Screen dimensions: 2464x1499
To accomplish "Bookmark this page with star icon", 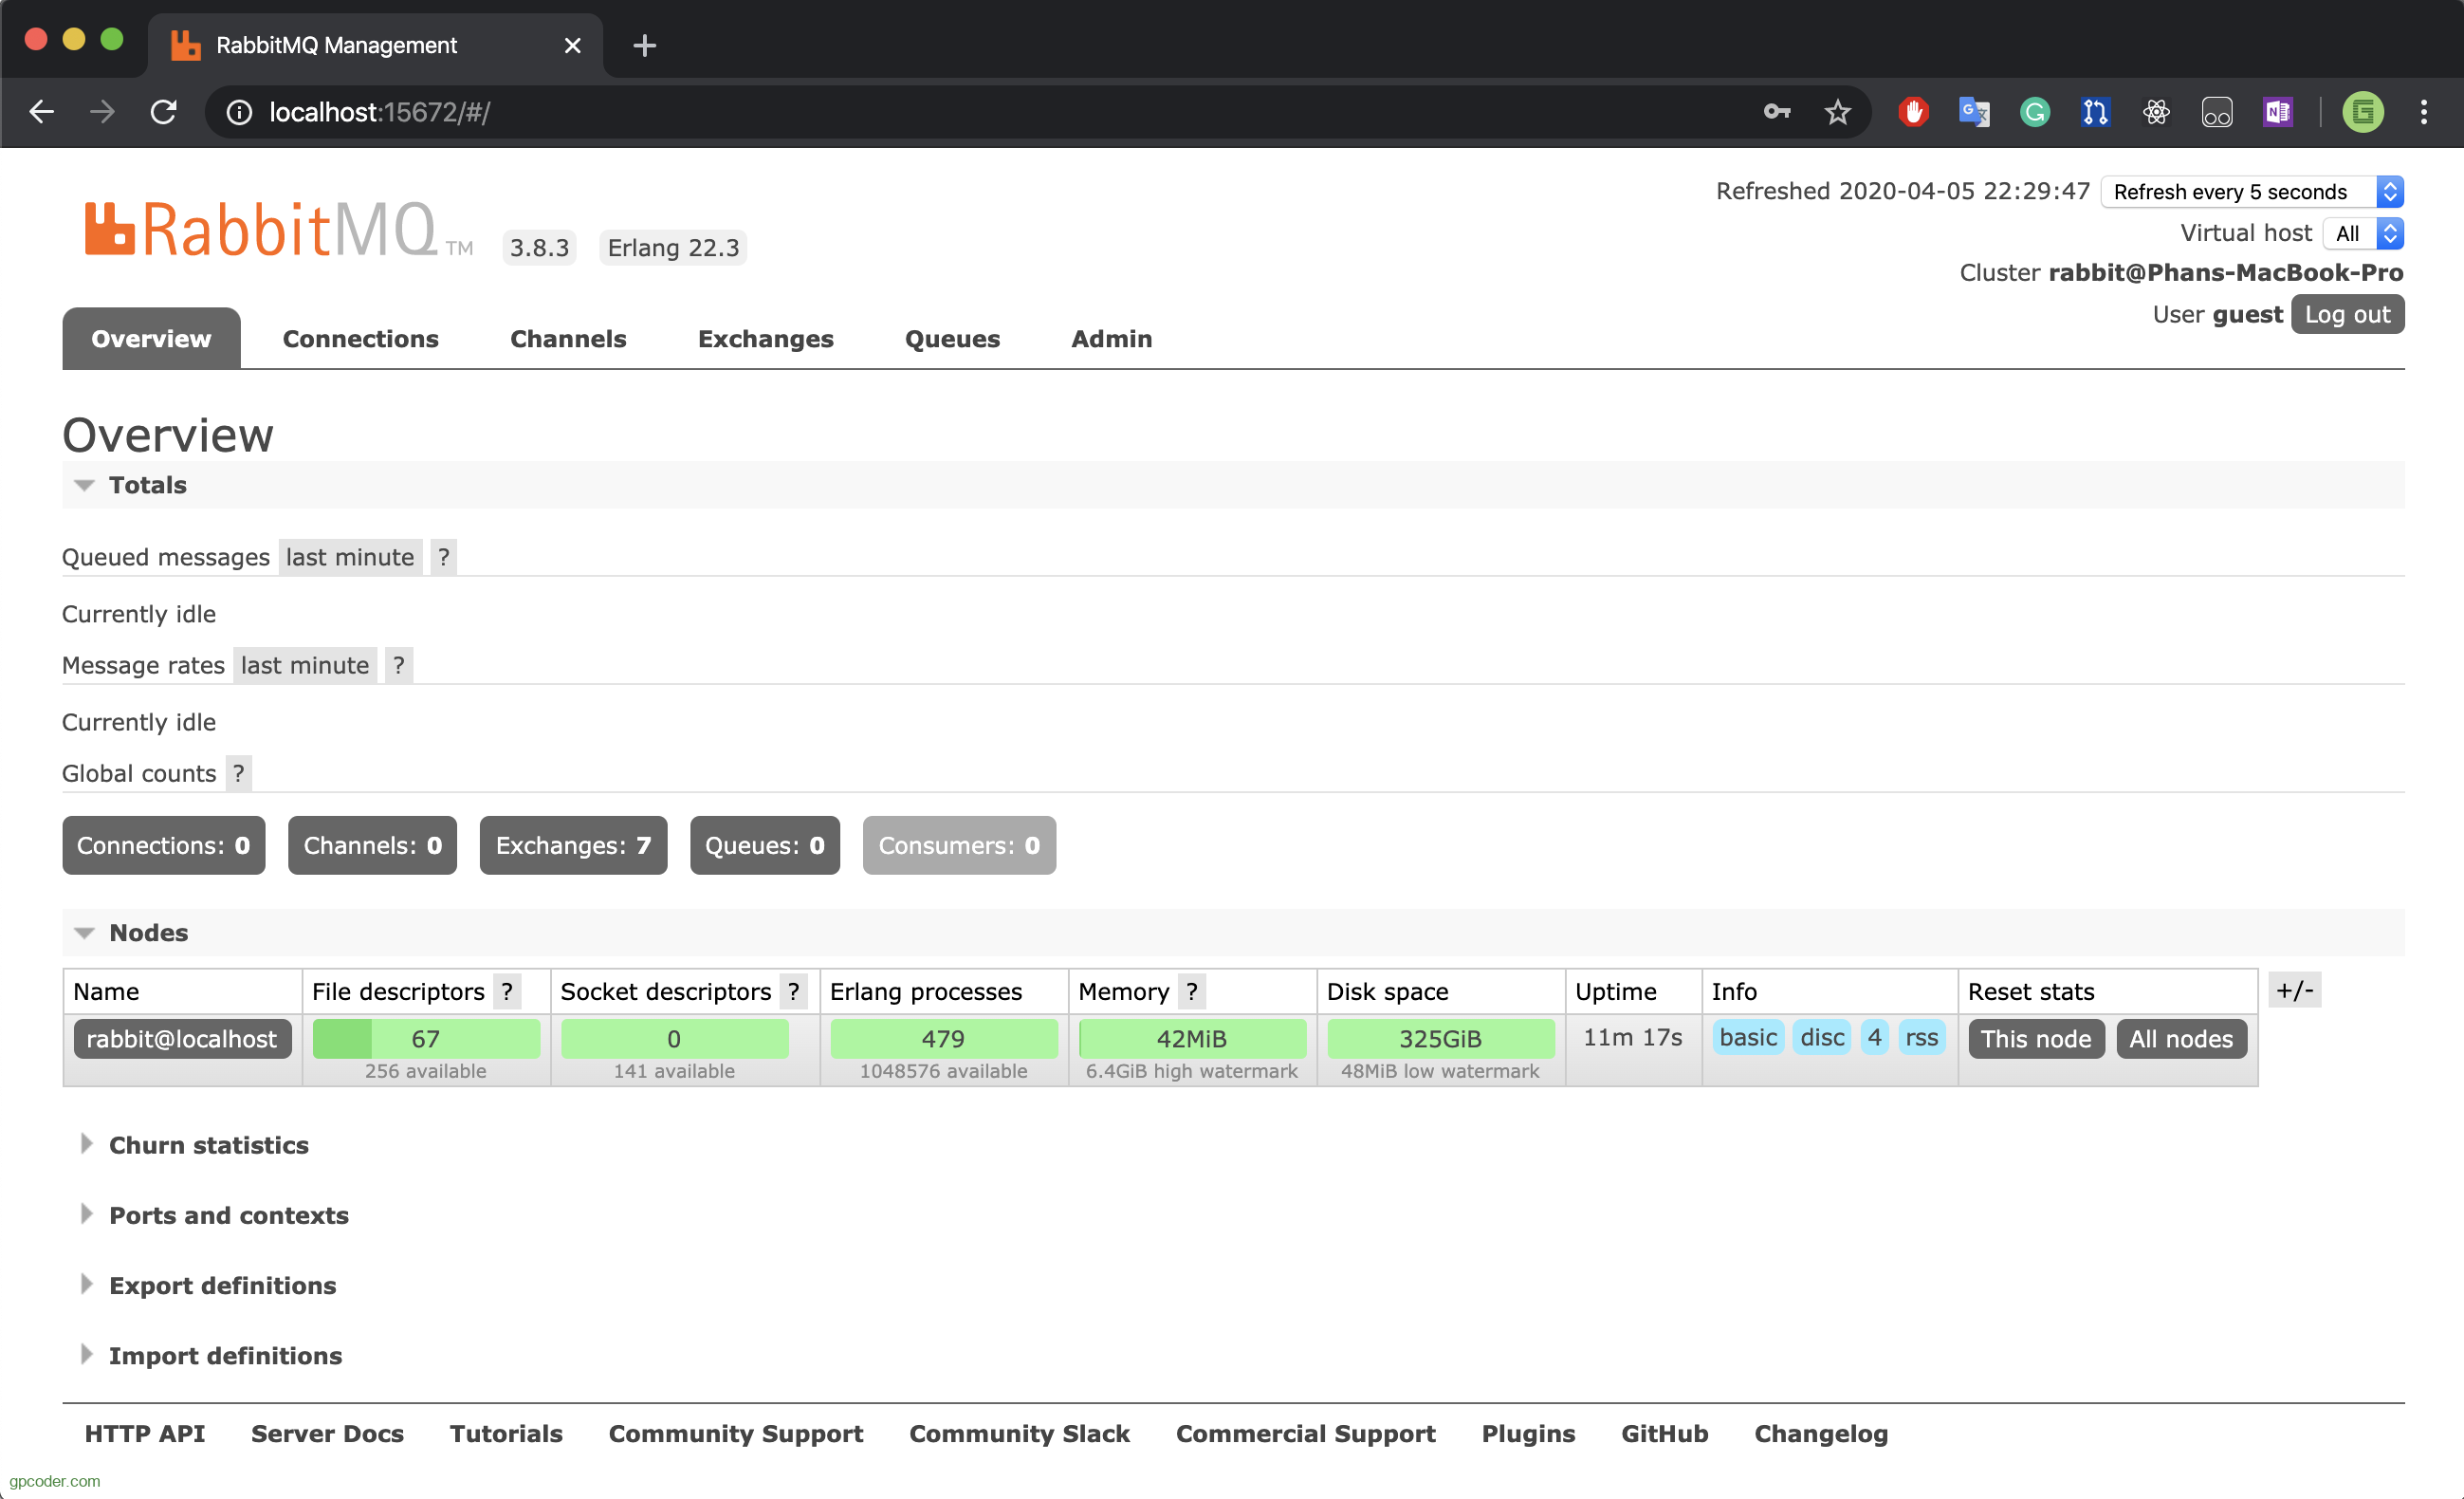I will click(1838, 112).
